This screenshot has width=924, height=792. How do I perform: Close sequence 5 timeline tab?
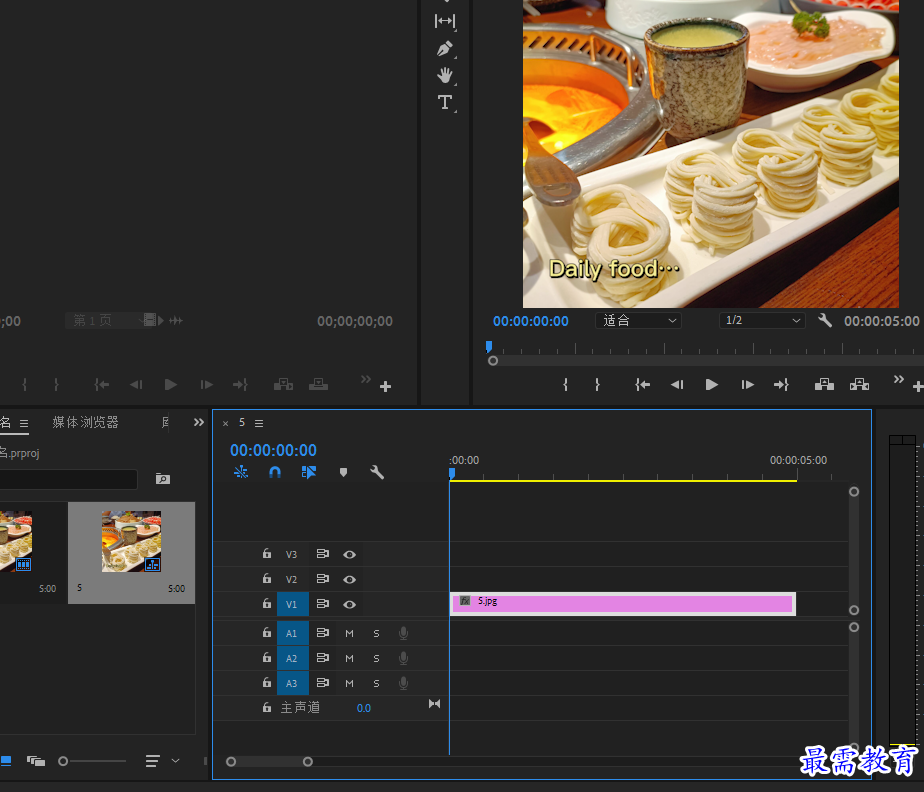pos(226,423)
